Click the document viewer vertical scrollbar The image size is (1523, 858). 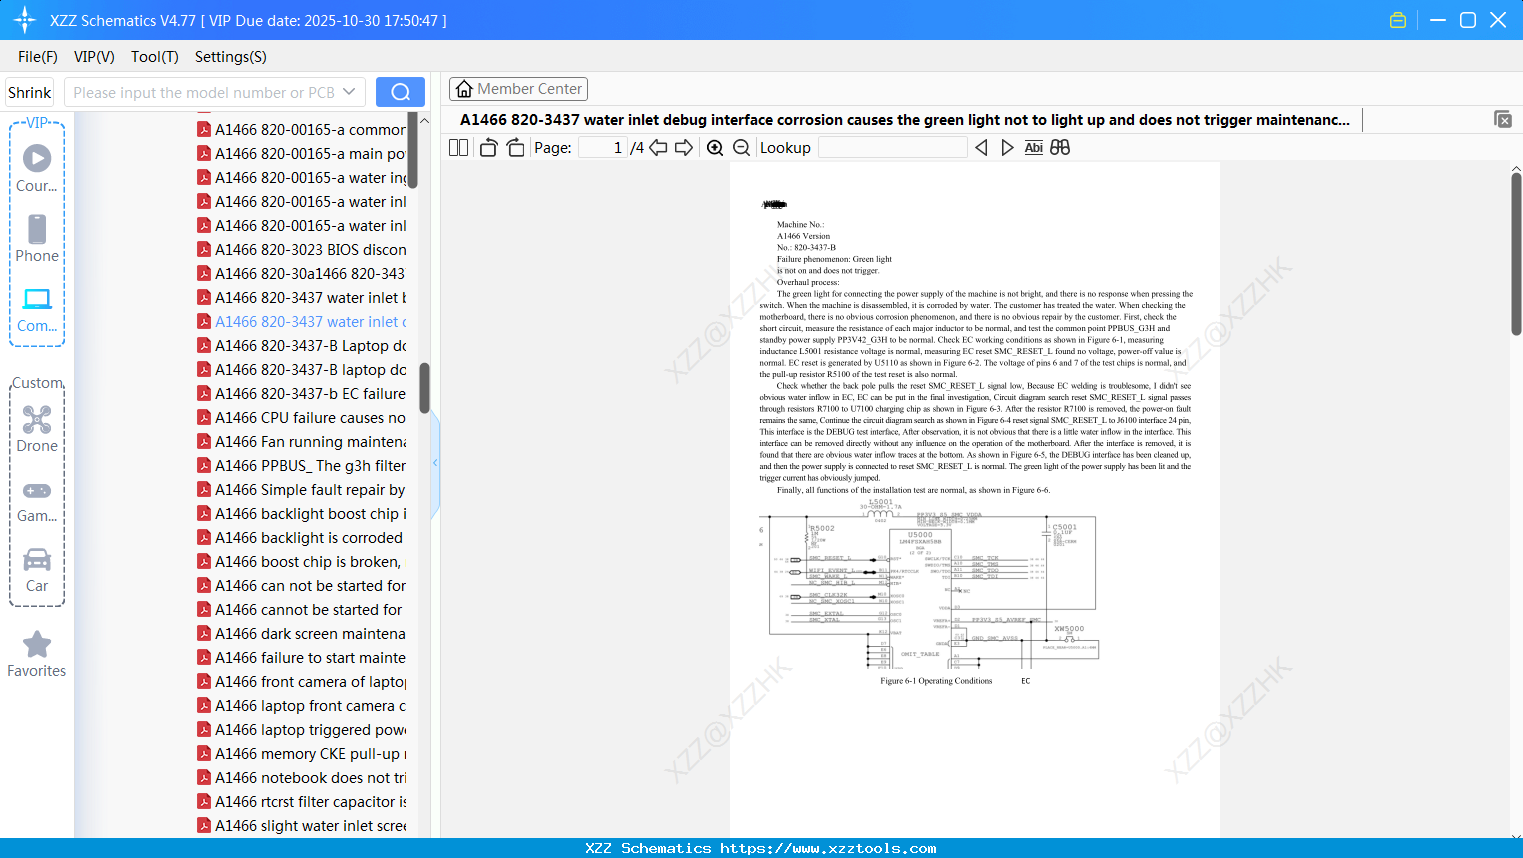coord(1516,254)
